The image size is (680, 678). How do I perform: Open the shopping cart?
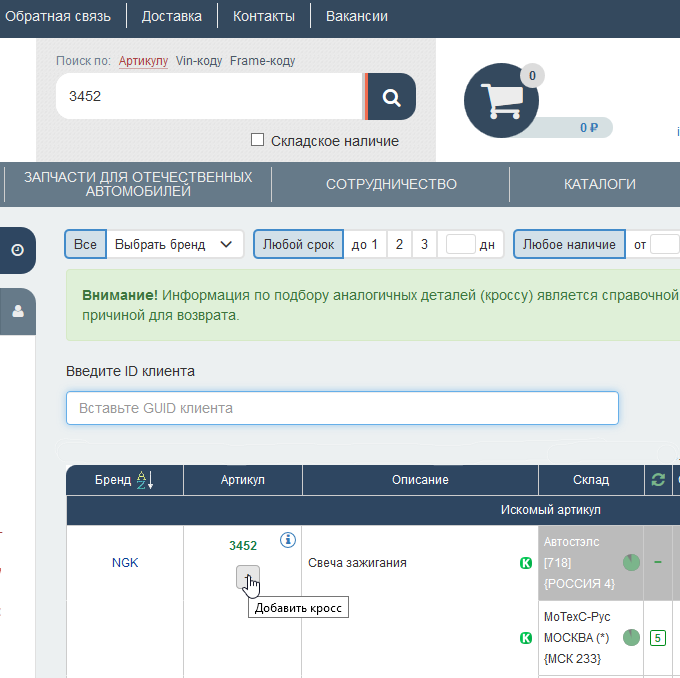tap(501, 100)
